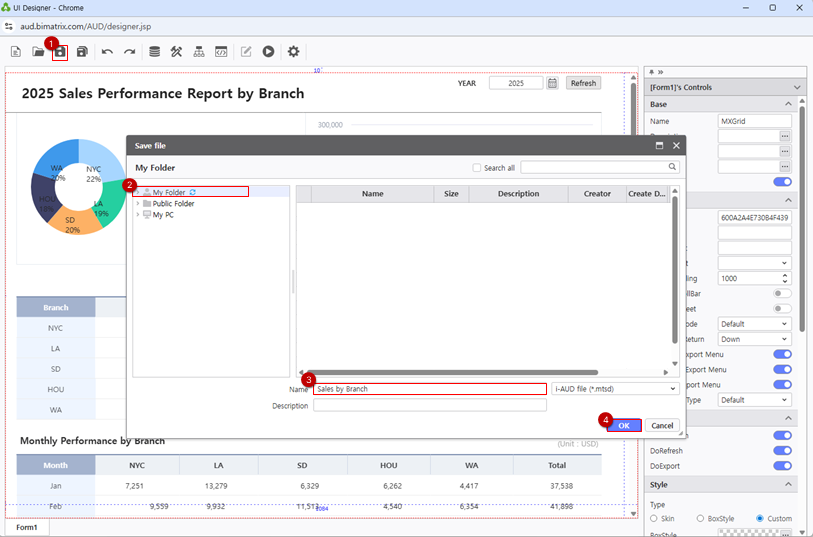Click the Save icon in toolbar
The width and height of the screenshot is (813, 537).
click(60, 52)
